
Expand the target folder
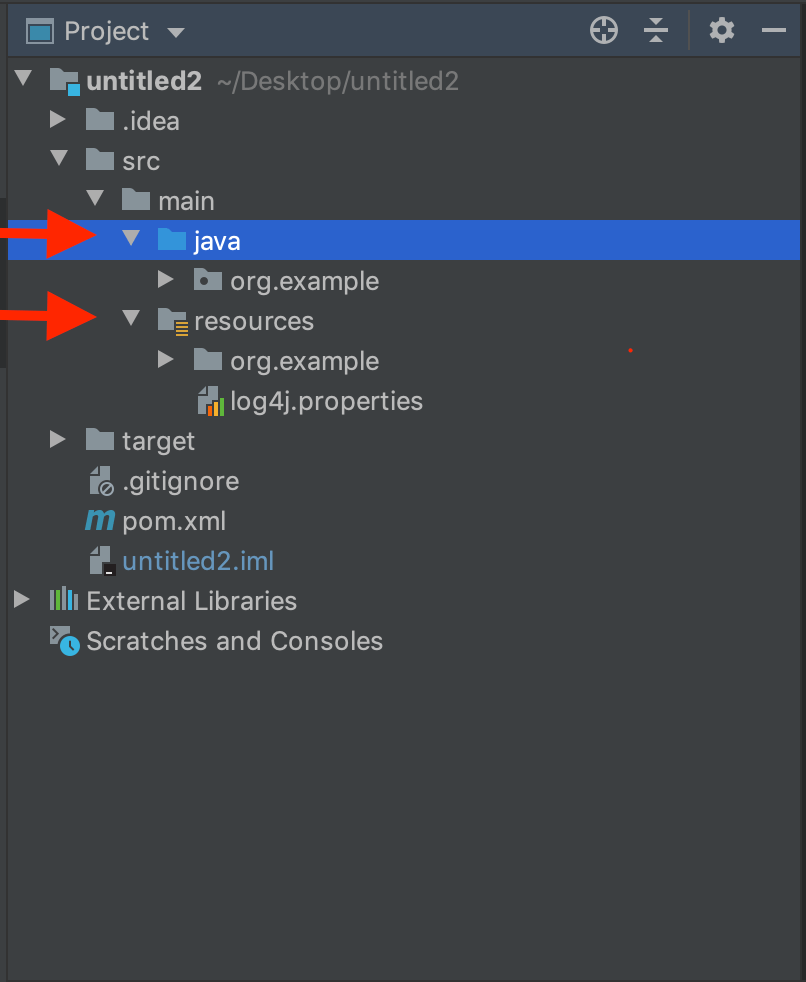[57, 440]
